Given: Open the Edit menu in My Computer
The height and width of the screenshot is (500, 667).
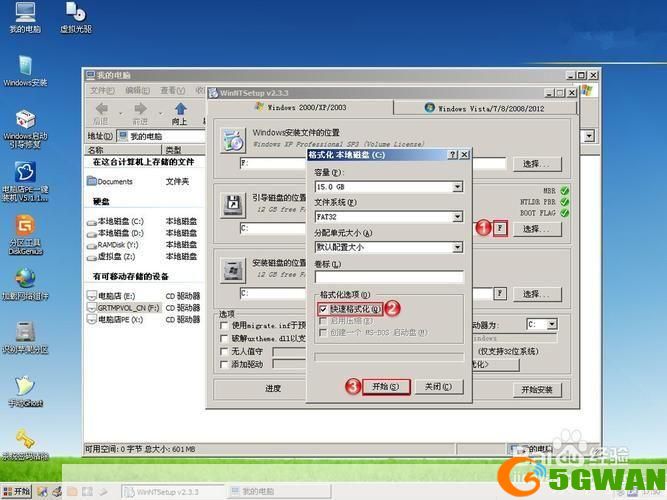Looking at the screenshot, I should point(137,91).
